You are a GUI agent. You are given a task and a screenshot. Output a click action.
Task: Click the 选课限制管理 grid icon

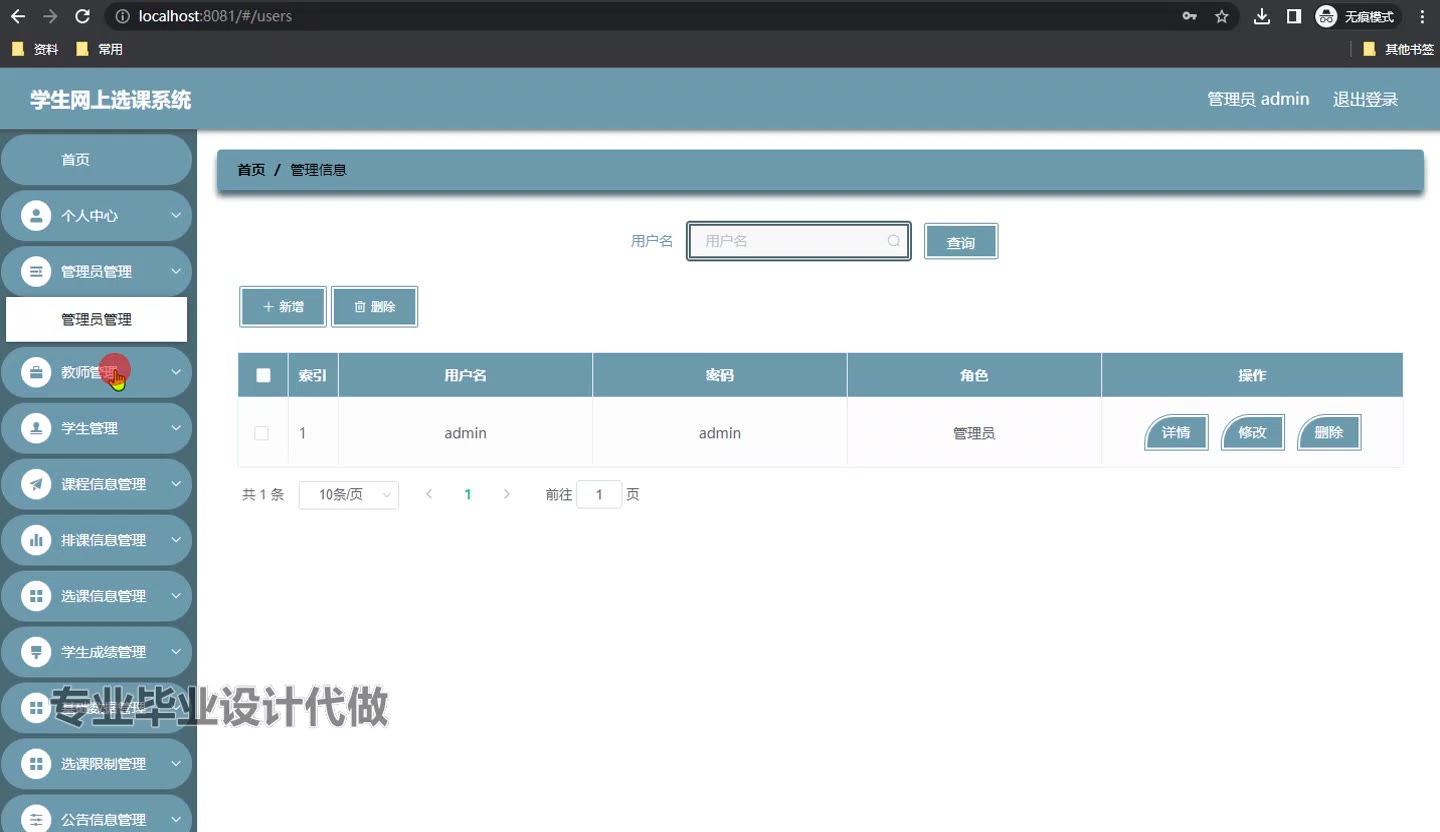coord(36,764)
